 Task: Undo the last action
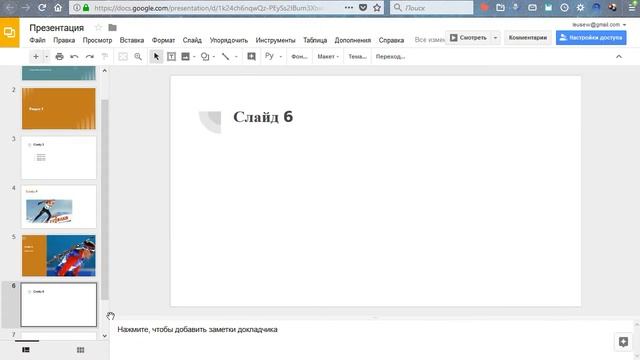point(74,57)
